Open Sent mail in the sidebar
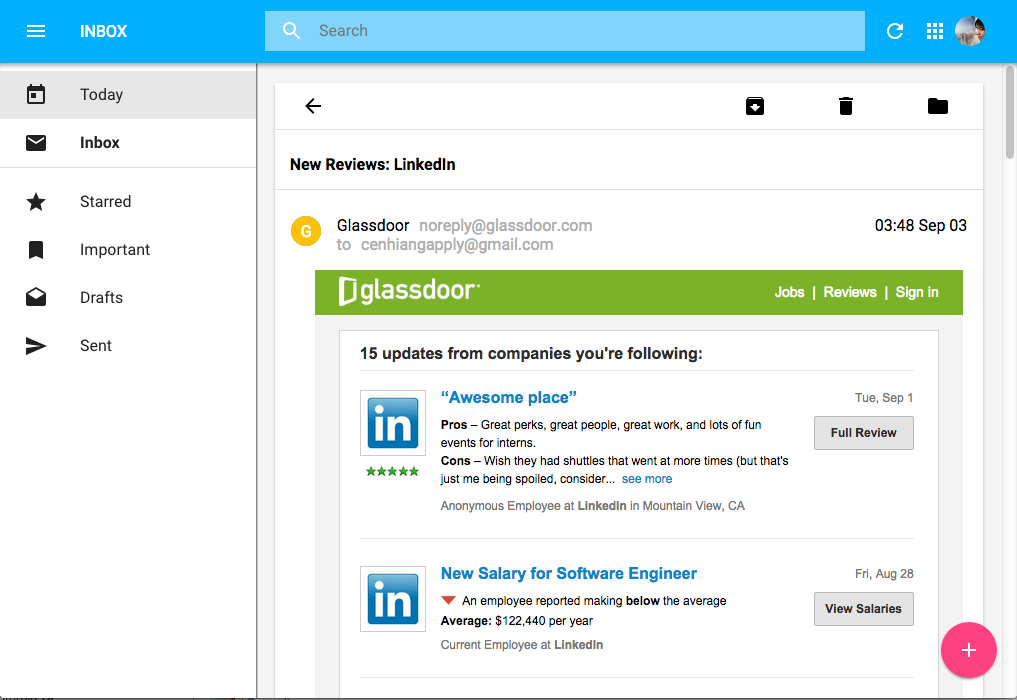 pyautogui.click(x=128, y=346)
